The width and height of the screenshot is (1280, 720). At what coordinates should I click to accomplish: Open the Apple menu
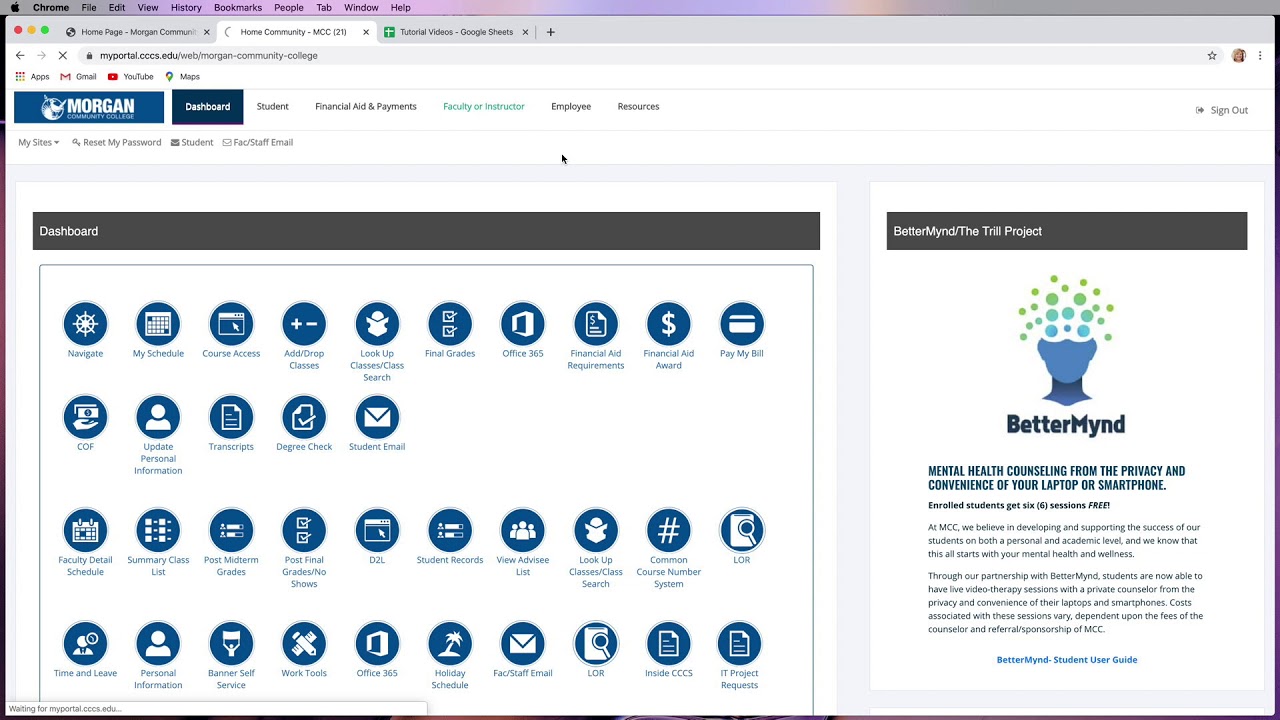pos(15,8)
